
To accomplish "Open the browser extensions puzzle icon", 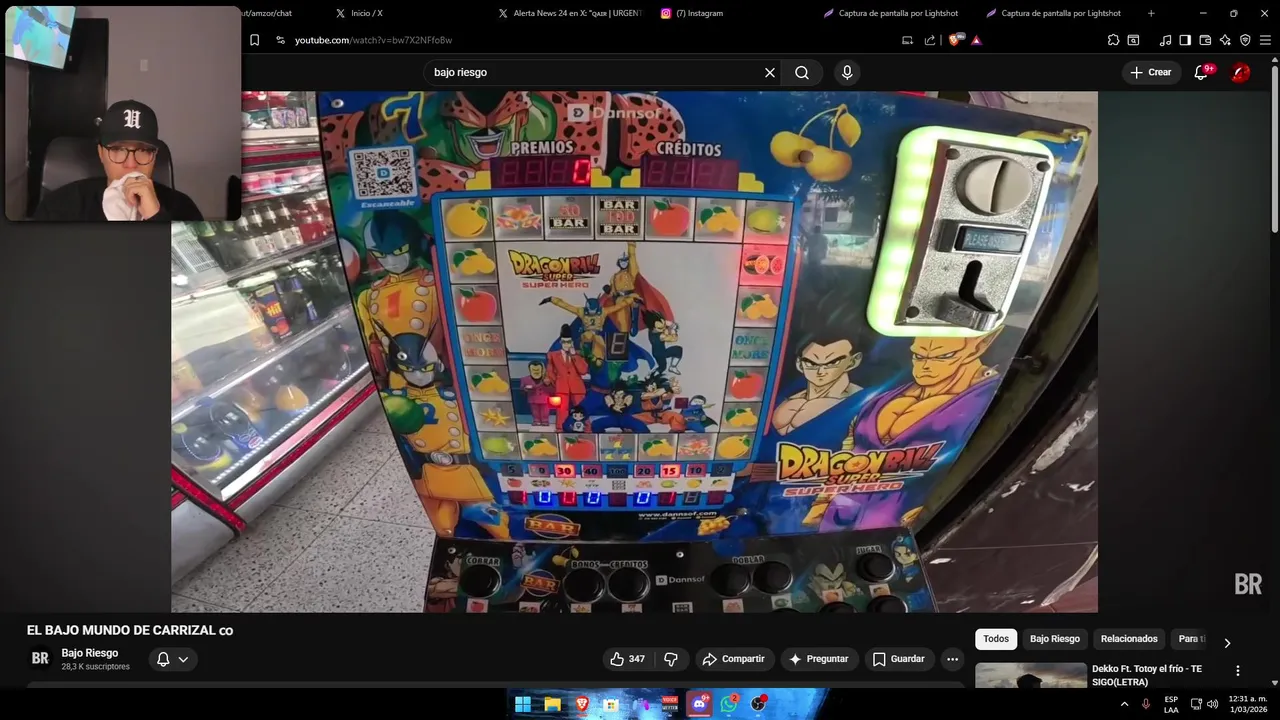I will [x=1113, y=40].
